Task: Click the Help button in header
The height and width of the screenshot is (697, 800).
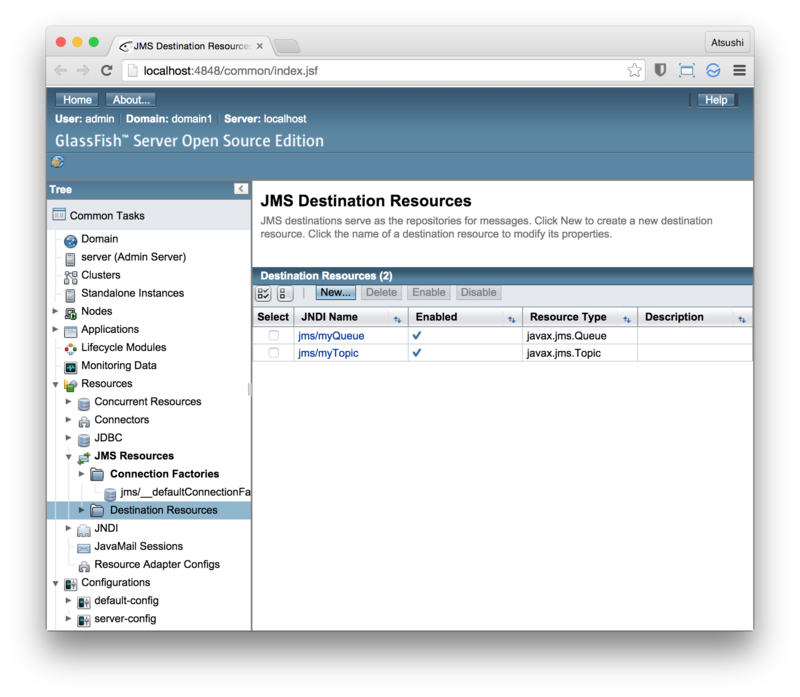Action: coord(716,100)
